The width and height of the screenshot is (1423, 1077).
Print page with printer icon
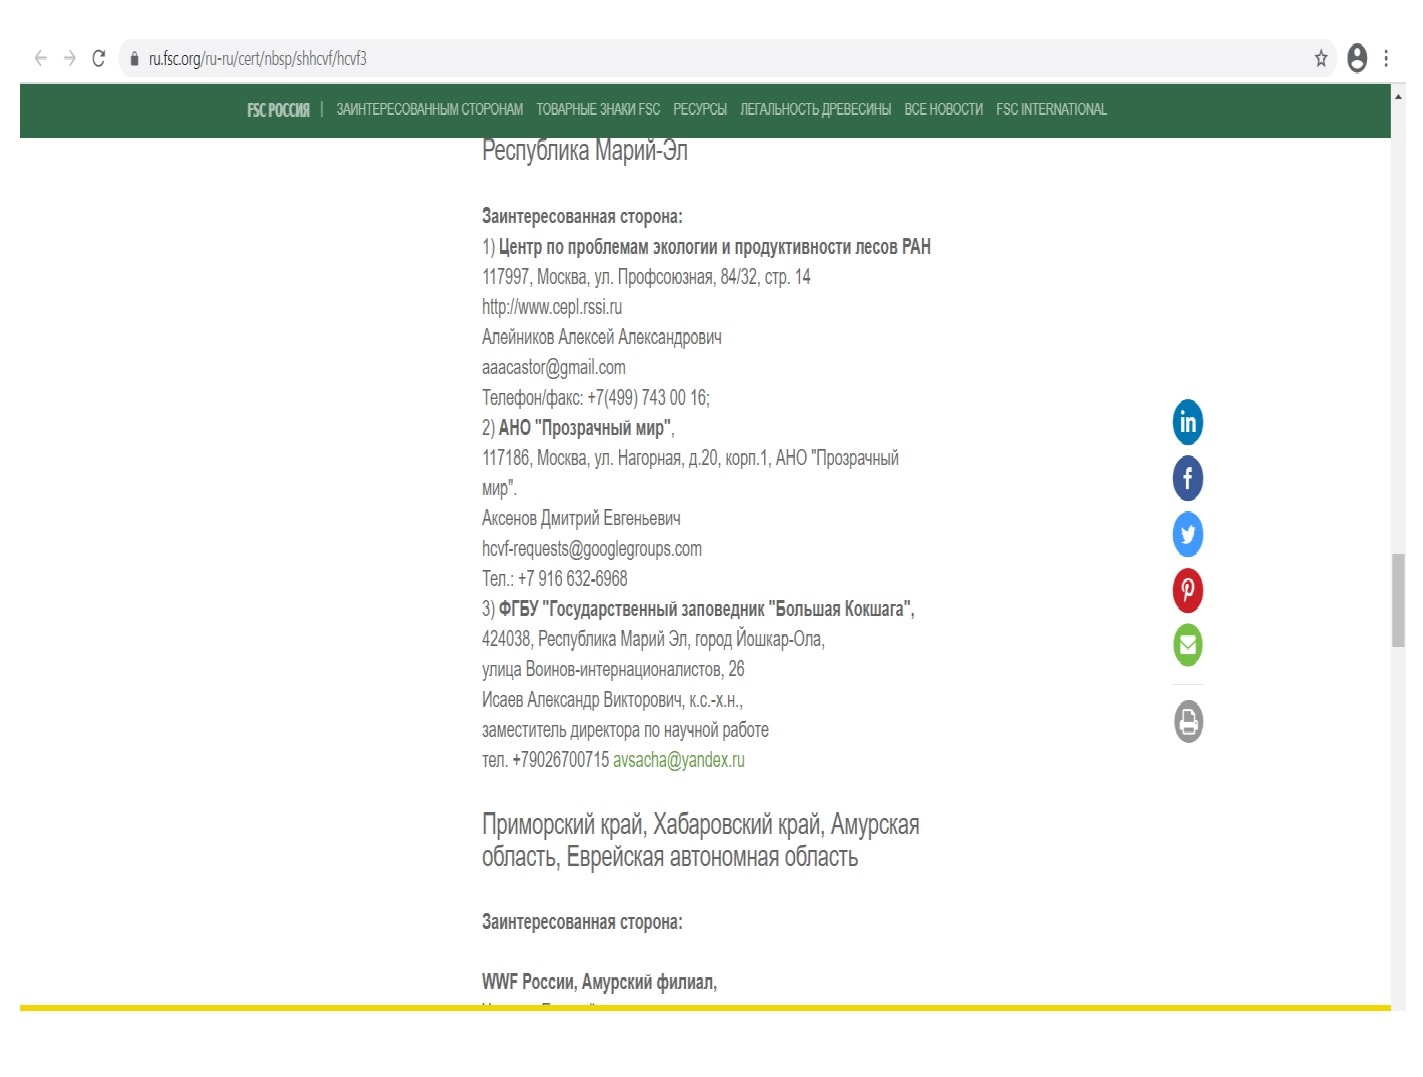pyautogui.click(x=1187, y=721)
